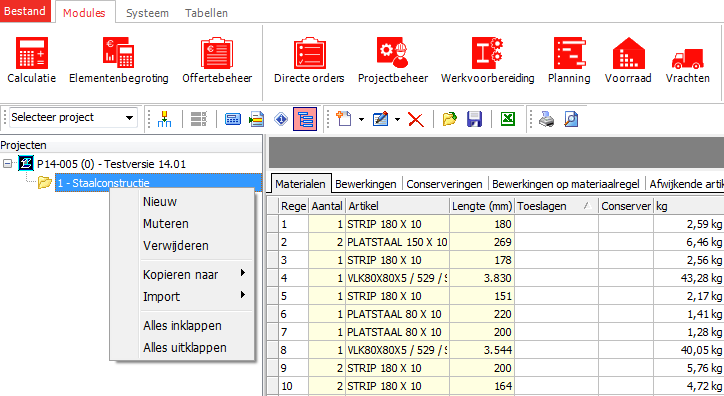Click the save floppy disk icon
Viewport: 724px width, 396px height.
coord(474,119)
